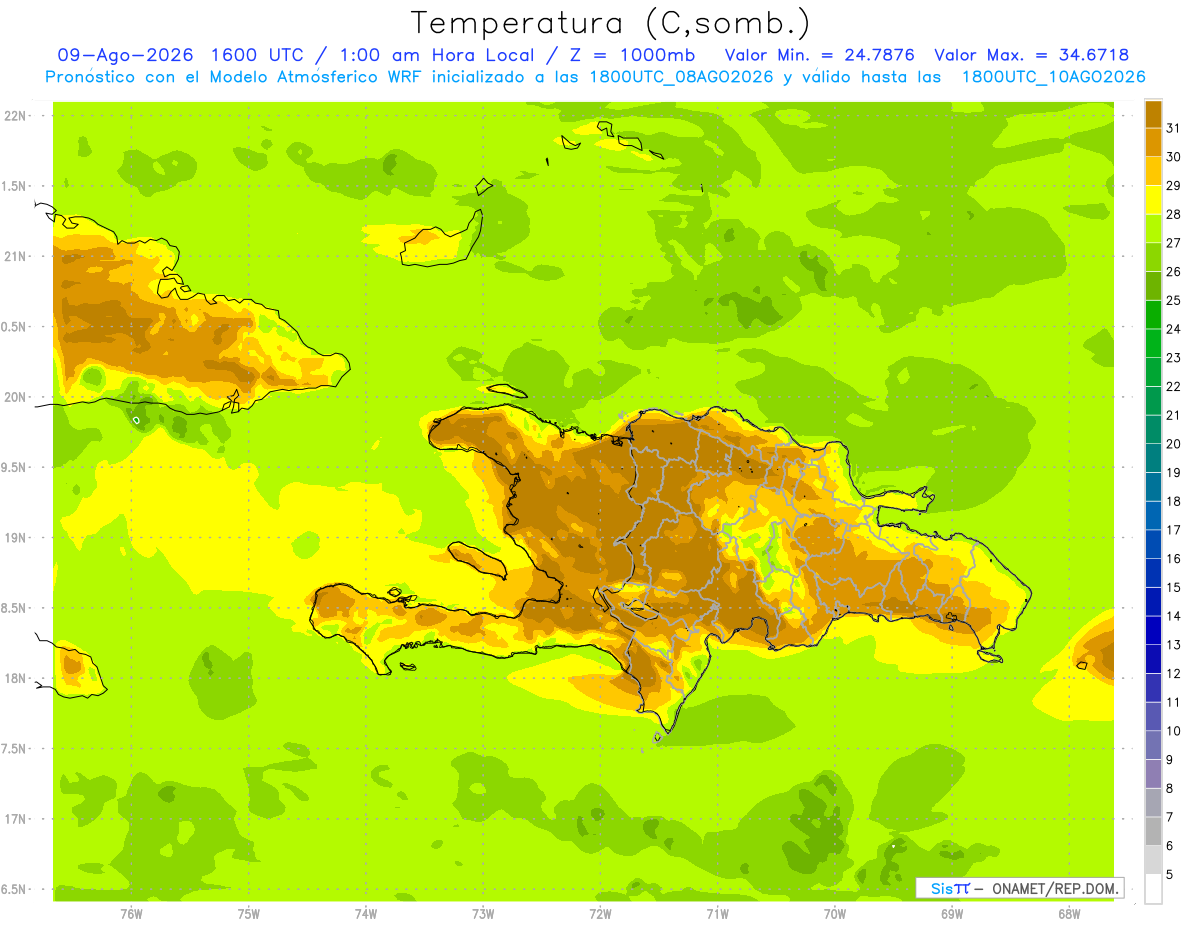Screen dimensions: 1200x927
Task: Click the "19N" latitude axis label
Action: [x=15, y=538]
